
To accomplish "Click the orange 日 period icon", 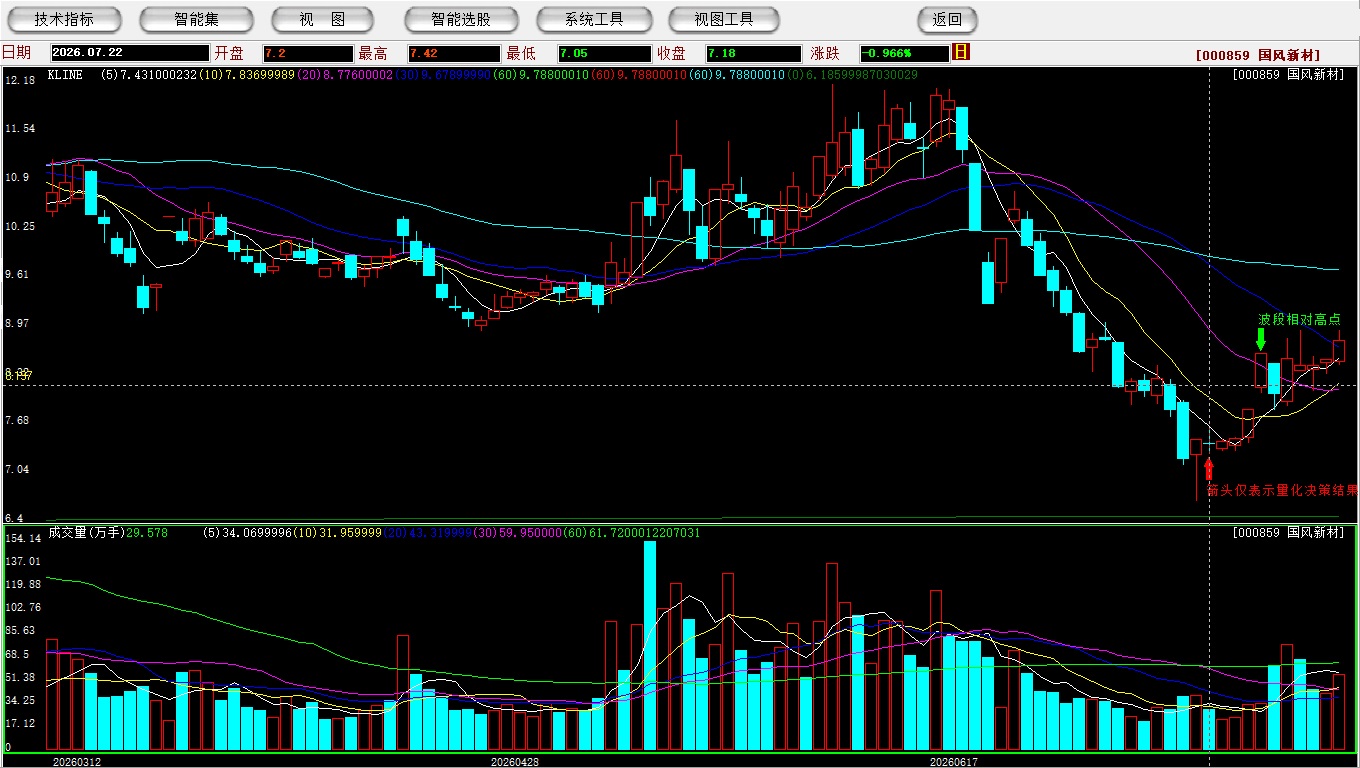I will pyautogui.click(x=961, y=52).
